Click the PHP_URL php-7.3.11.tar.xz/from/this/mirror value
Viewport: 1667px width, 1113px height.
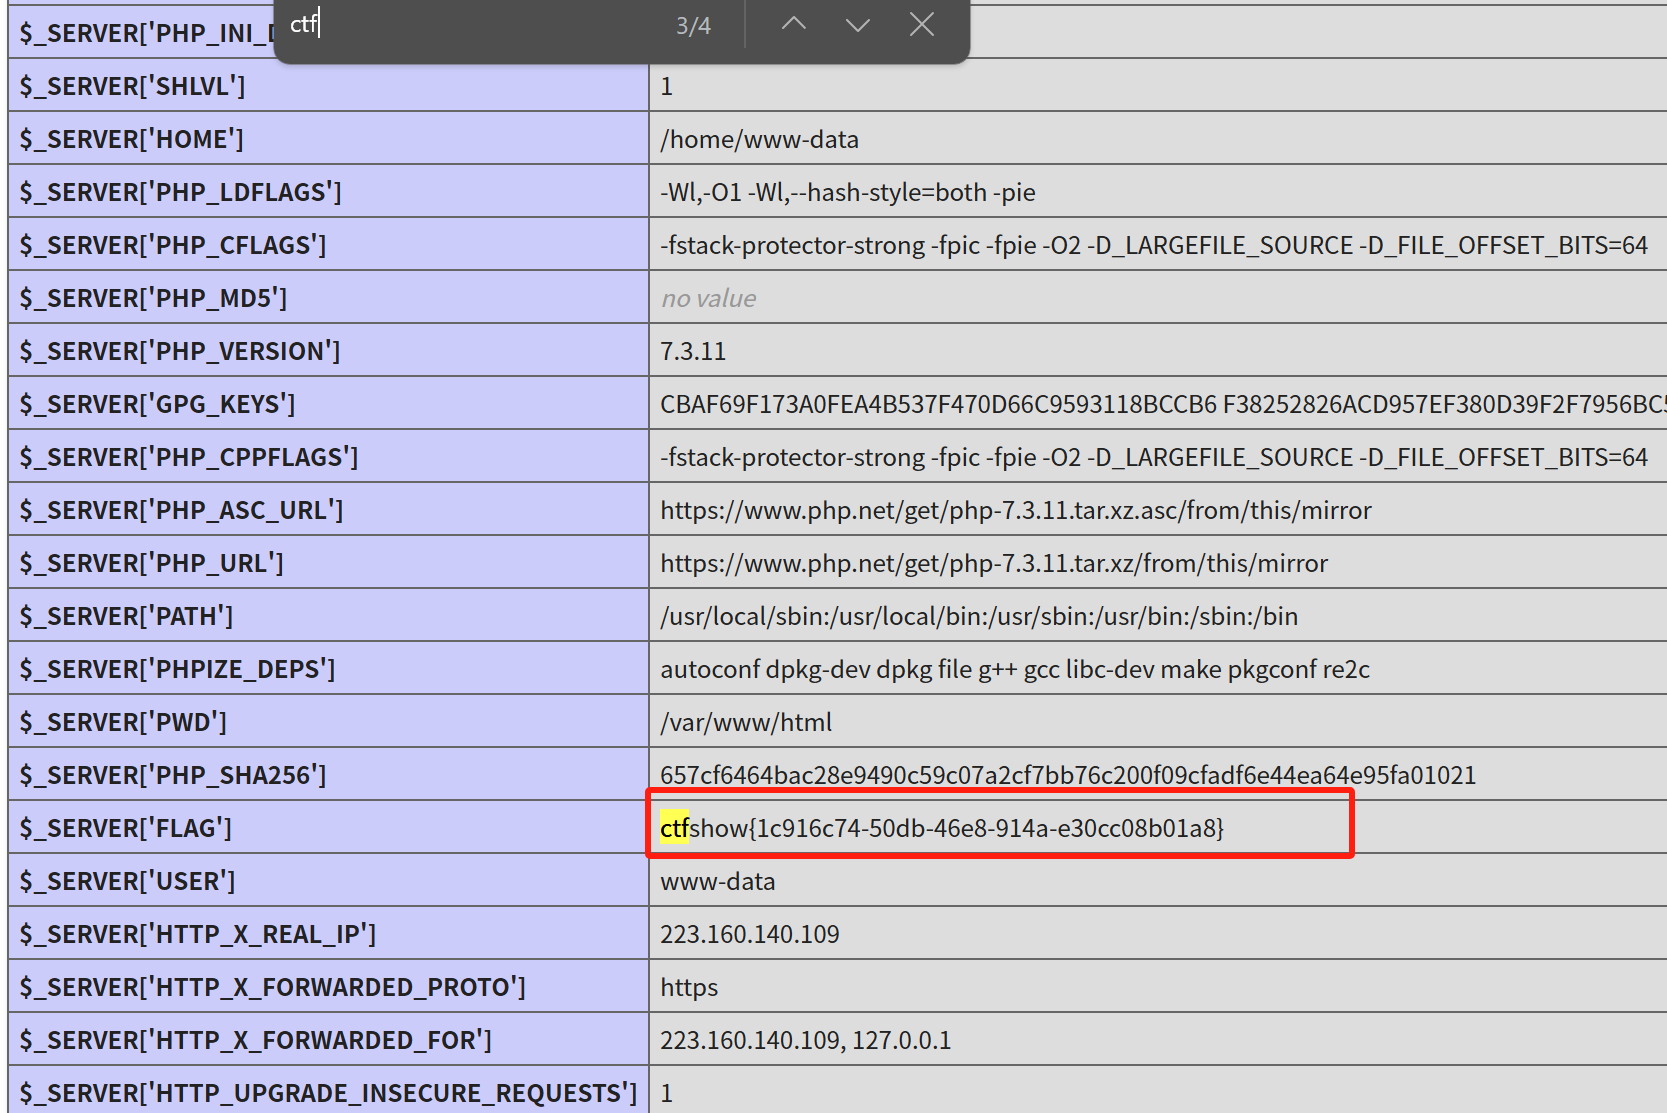(x=993, y=563)
